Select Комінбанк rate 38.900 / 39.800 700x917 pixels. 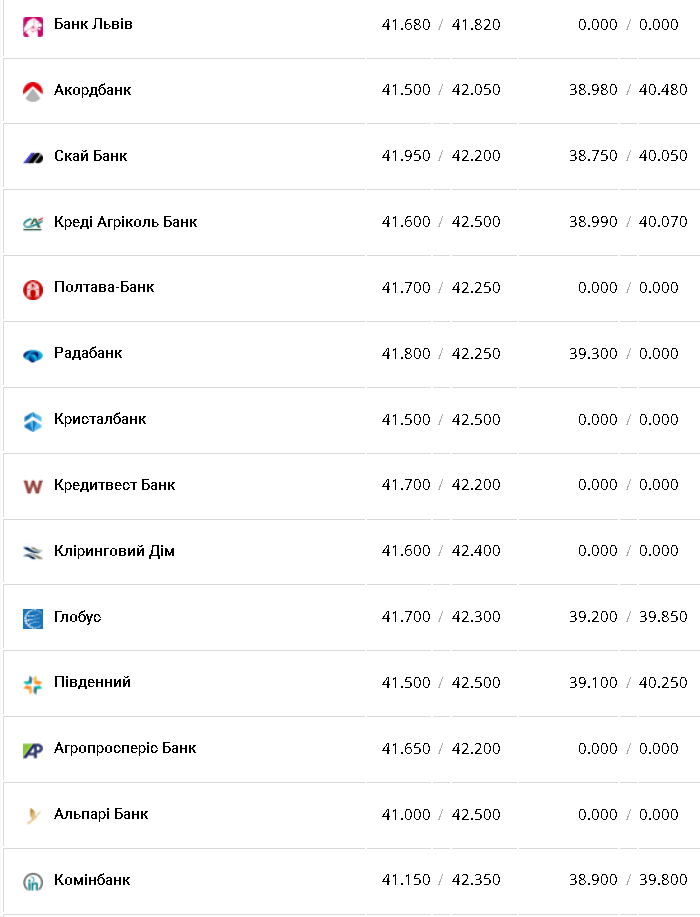pyautogui.click(x=628, y=880)
